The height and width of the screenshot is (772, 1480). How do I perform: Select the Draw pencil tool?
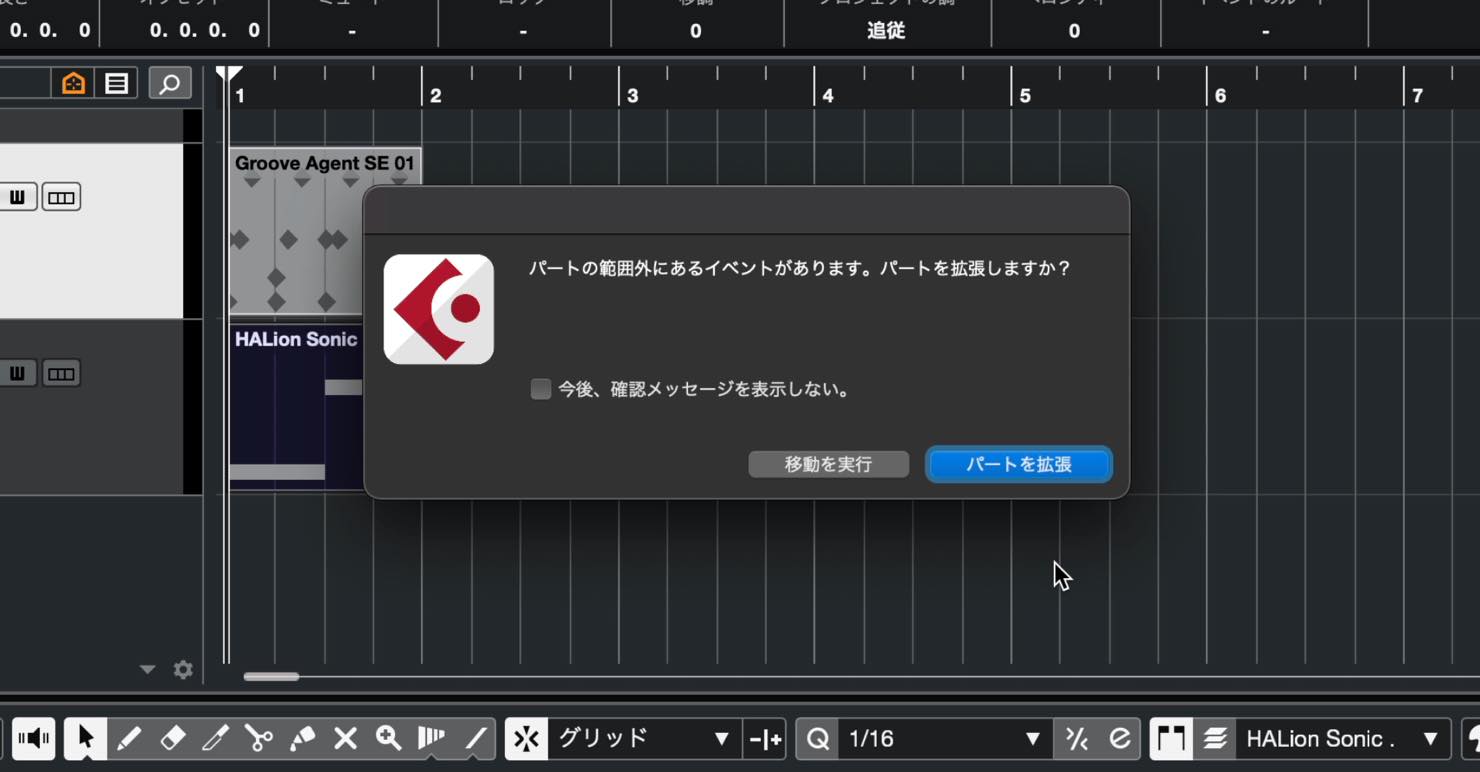pyautogui.click(x=129, y=739)
